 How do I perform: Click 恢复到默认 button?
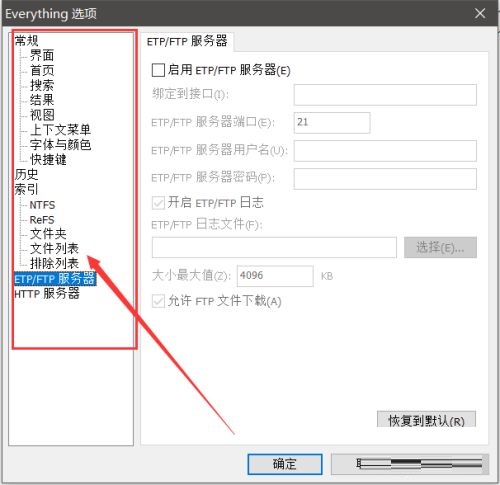[426, 419]
